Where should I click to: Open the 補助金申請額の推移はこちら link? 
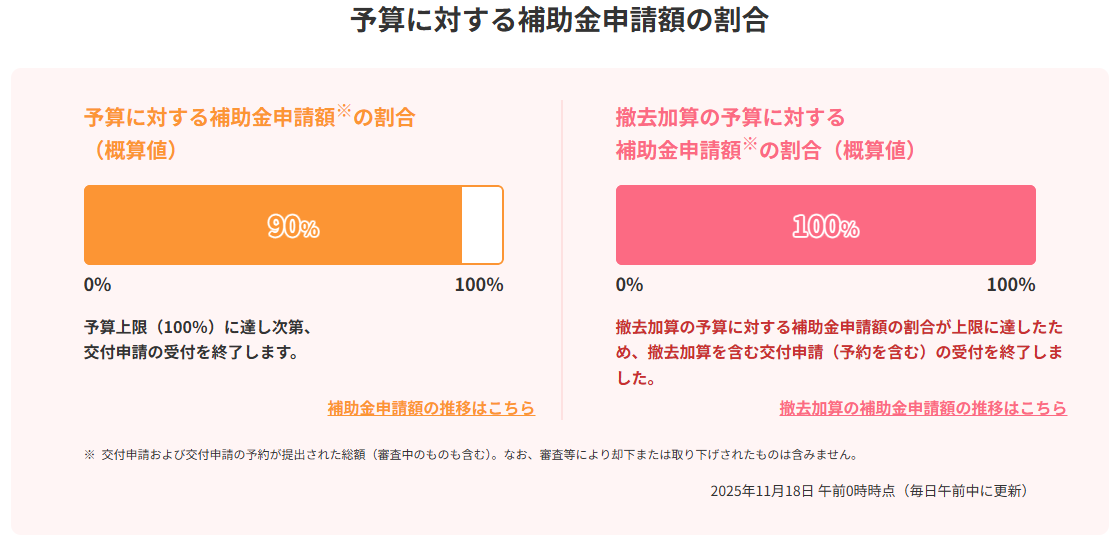click(431, 408)
